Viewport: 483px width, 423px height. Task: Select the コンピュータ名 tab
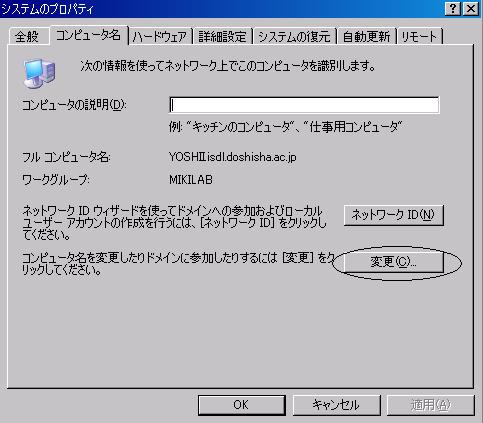[89, 35]
